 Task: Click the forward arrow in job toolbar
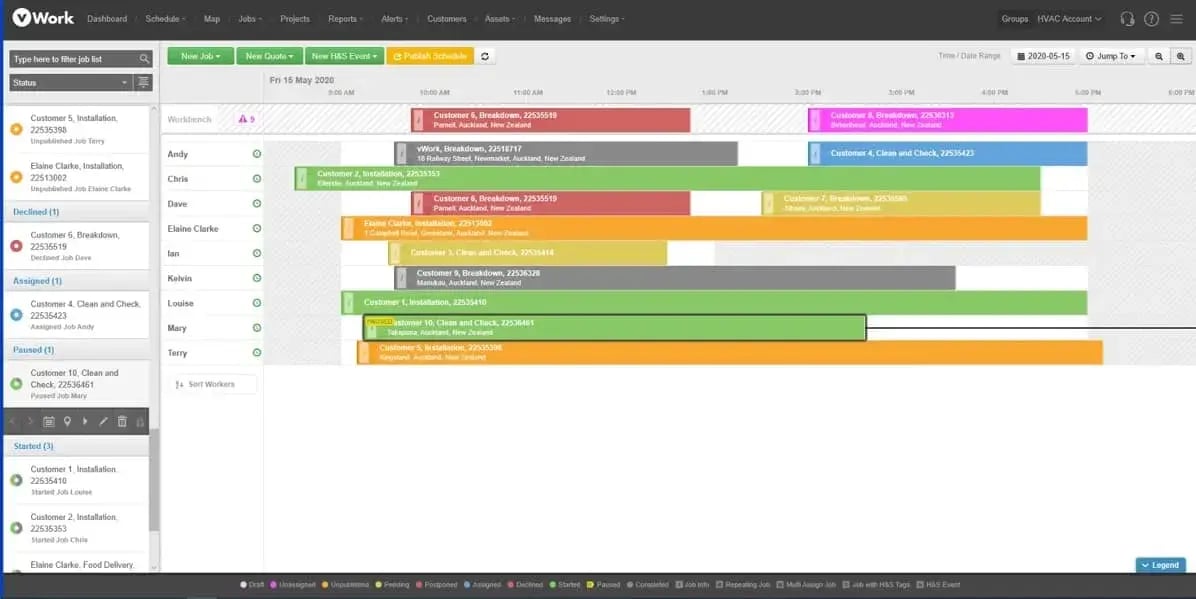[31, 421]
